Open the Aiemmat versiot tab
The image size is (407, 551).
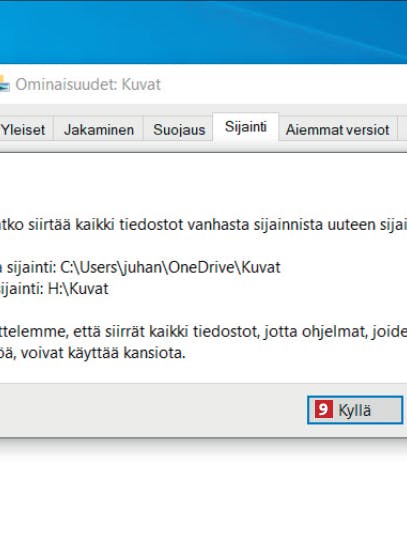point(337,130)
